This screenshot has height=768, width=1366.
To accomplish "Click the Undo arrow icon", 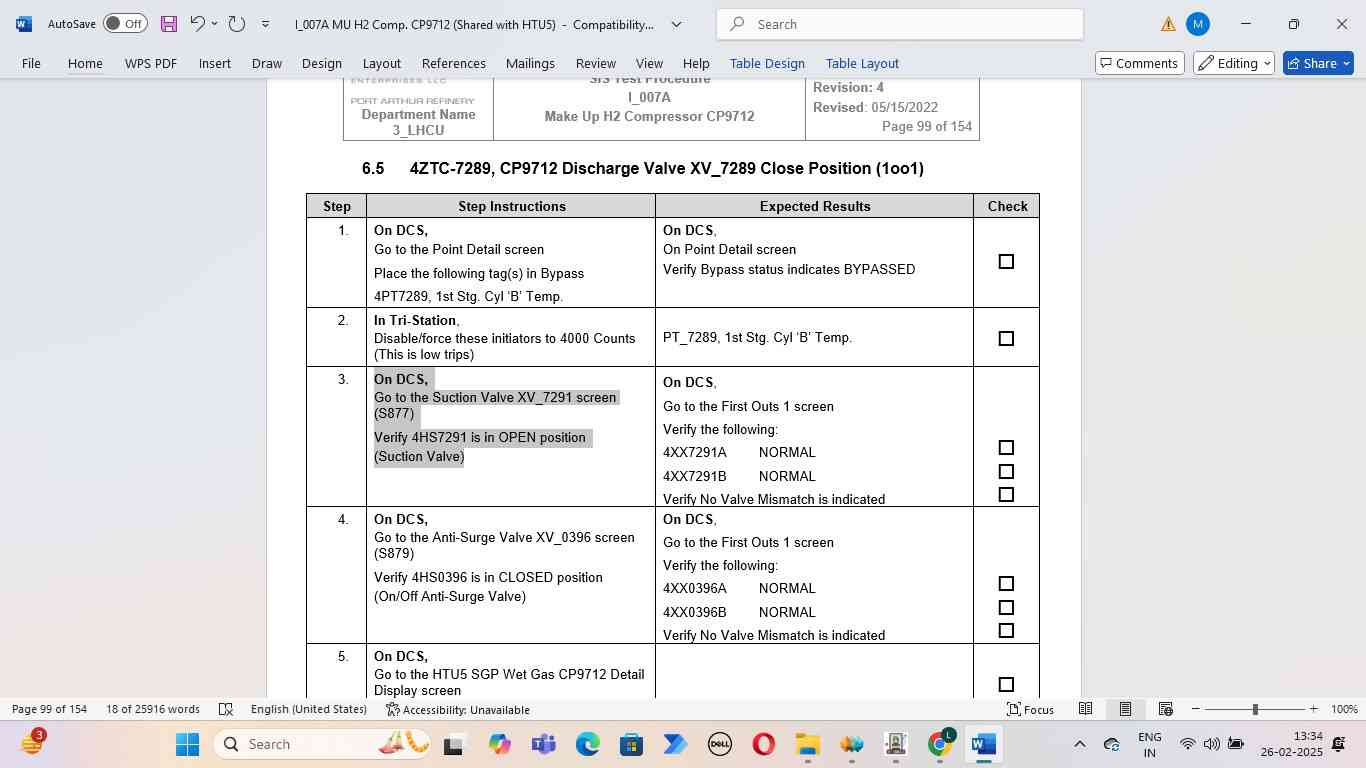I will (x=197, y=24).
